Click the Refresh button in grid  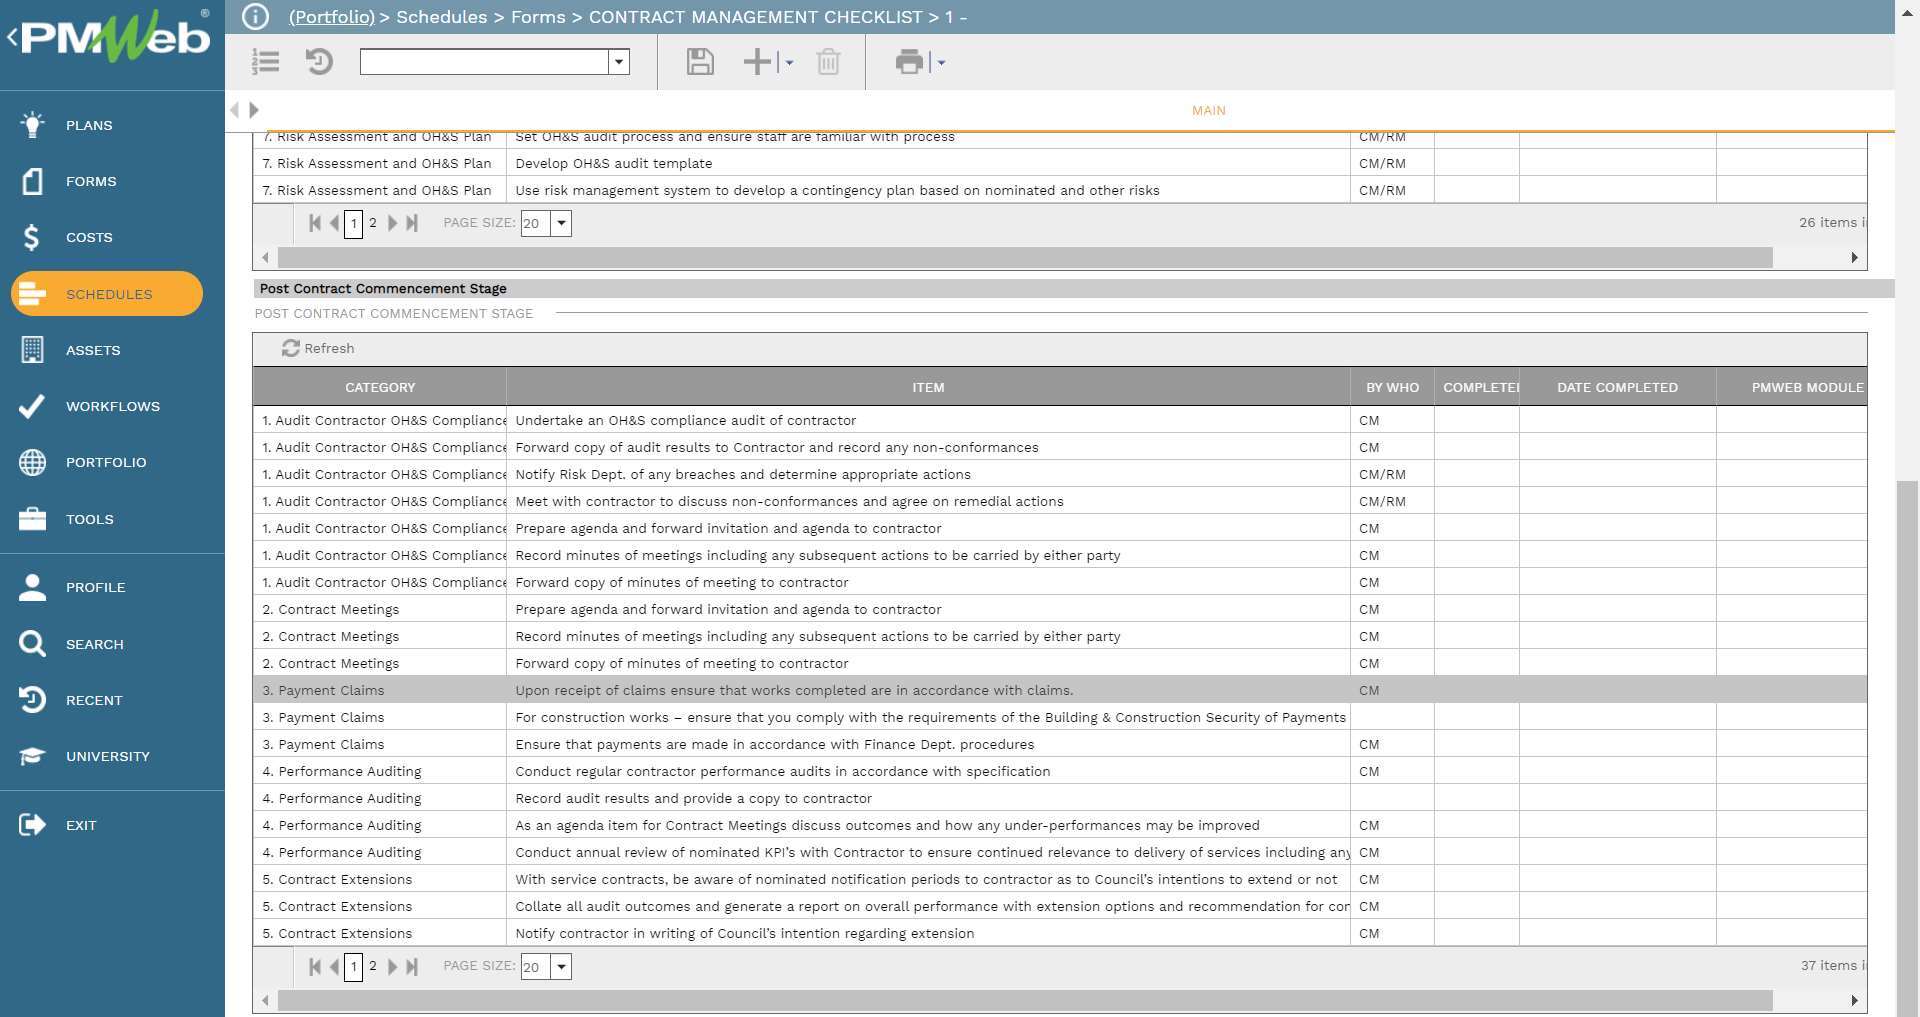pos(318,348)
